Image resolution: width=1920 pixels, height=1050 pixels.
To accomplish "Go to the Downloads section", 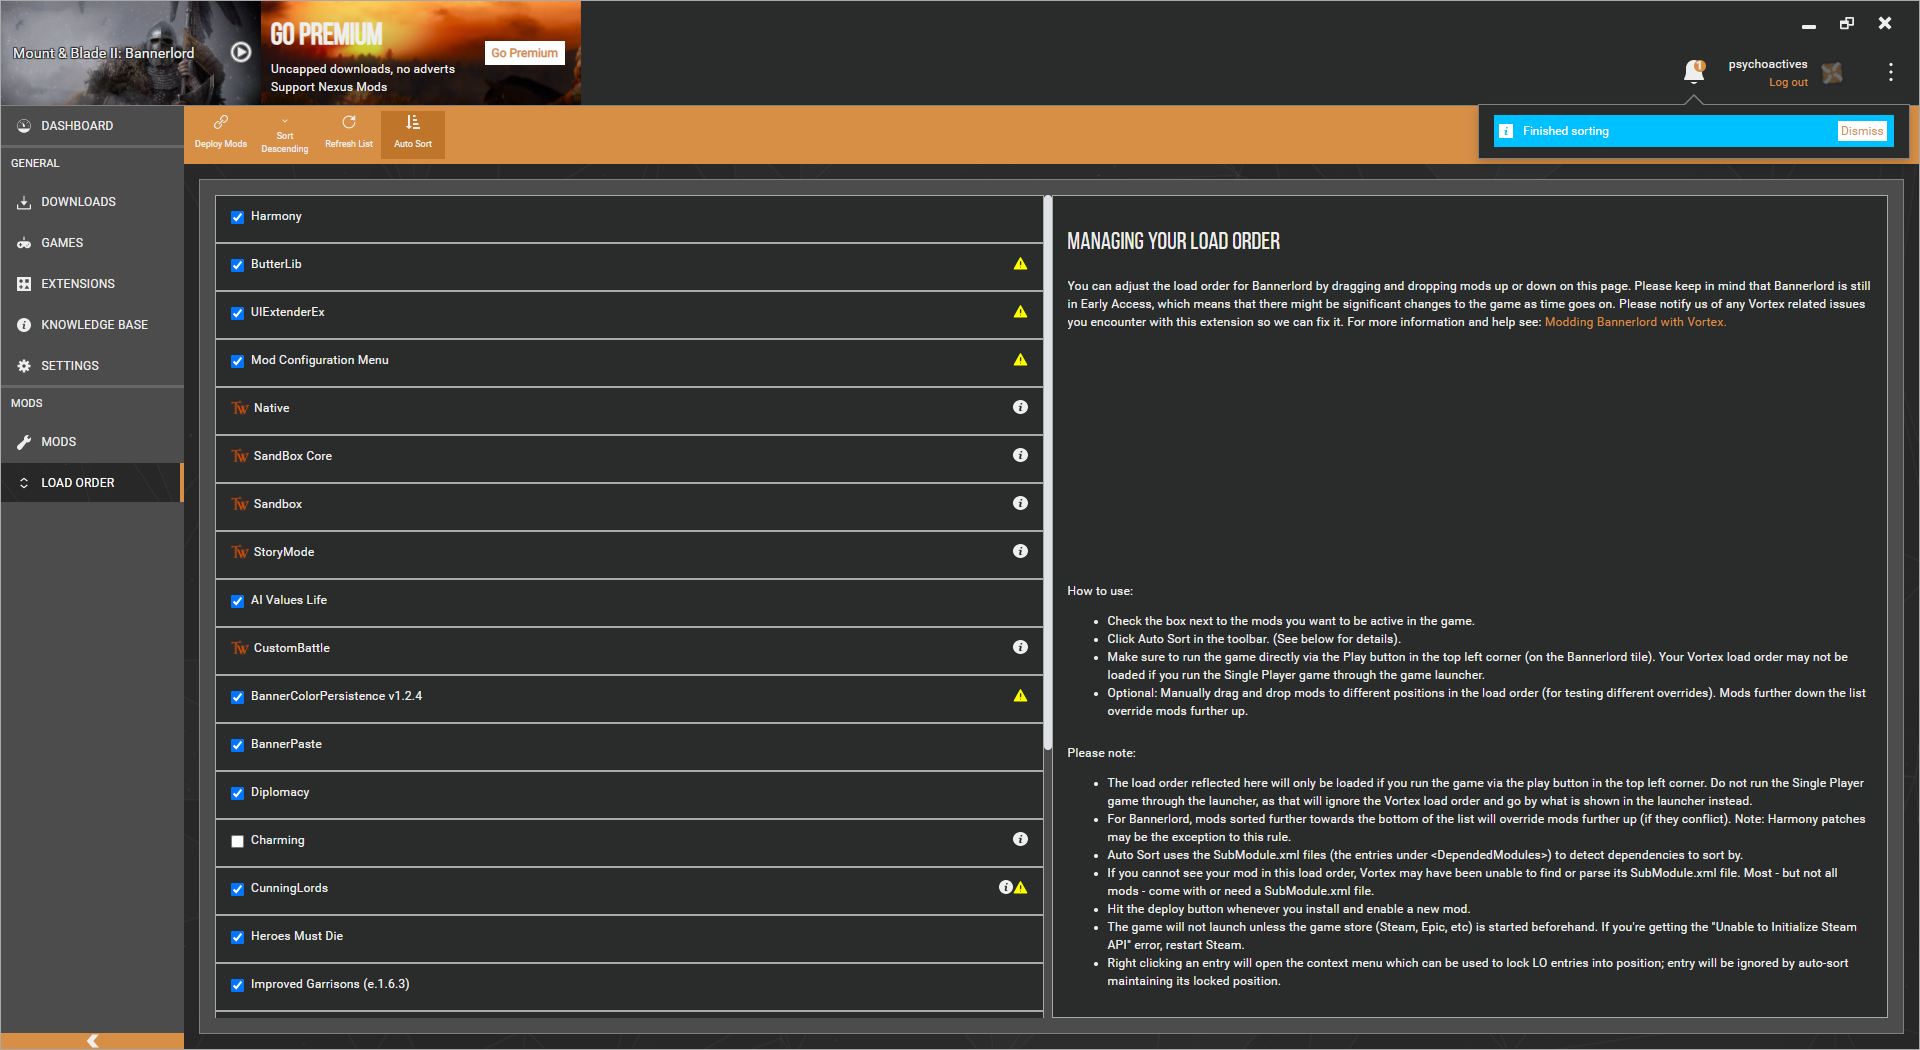I will (92, 202).
